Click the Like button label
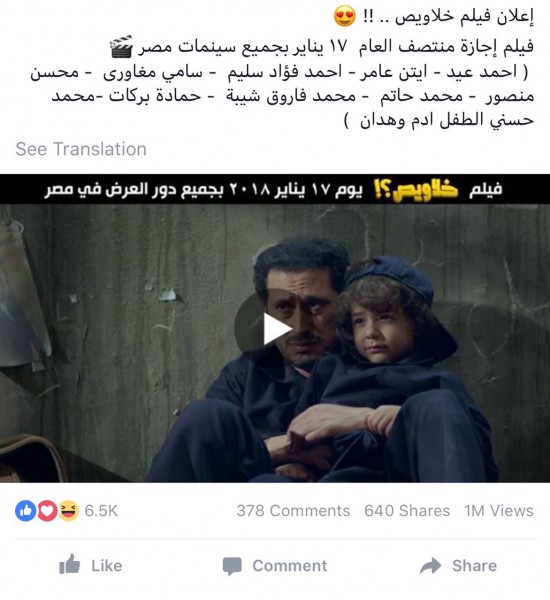This screenshot has height=600, width=550. 106,566
